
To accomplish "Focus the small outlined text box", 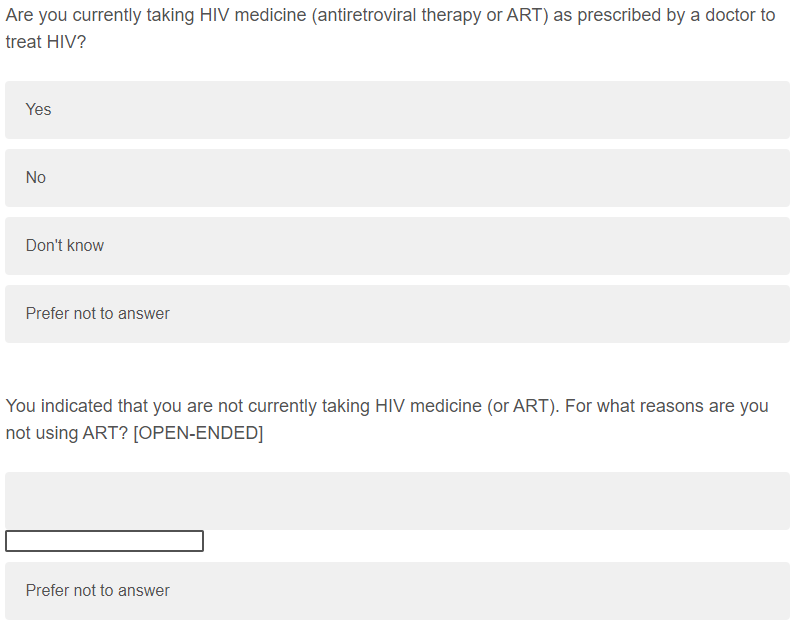I will point(104,541).
